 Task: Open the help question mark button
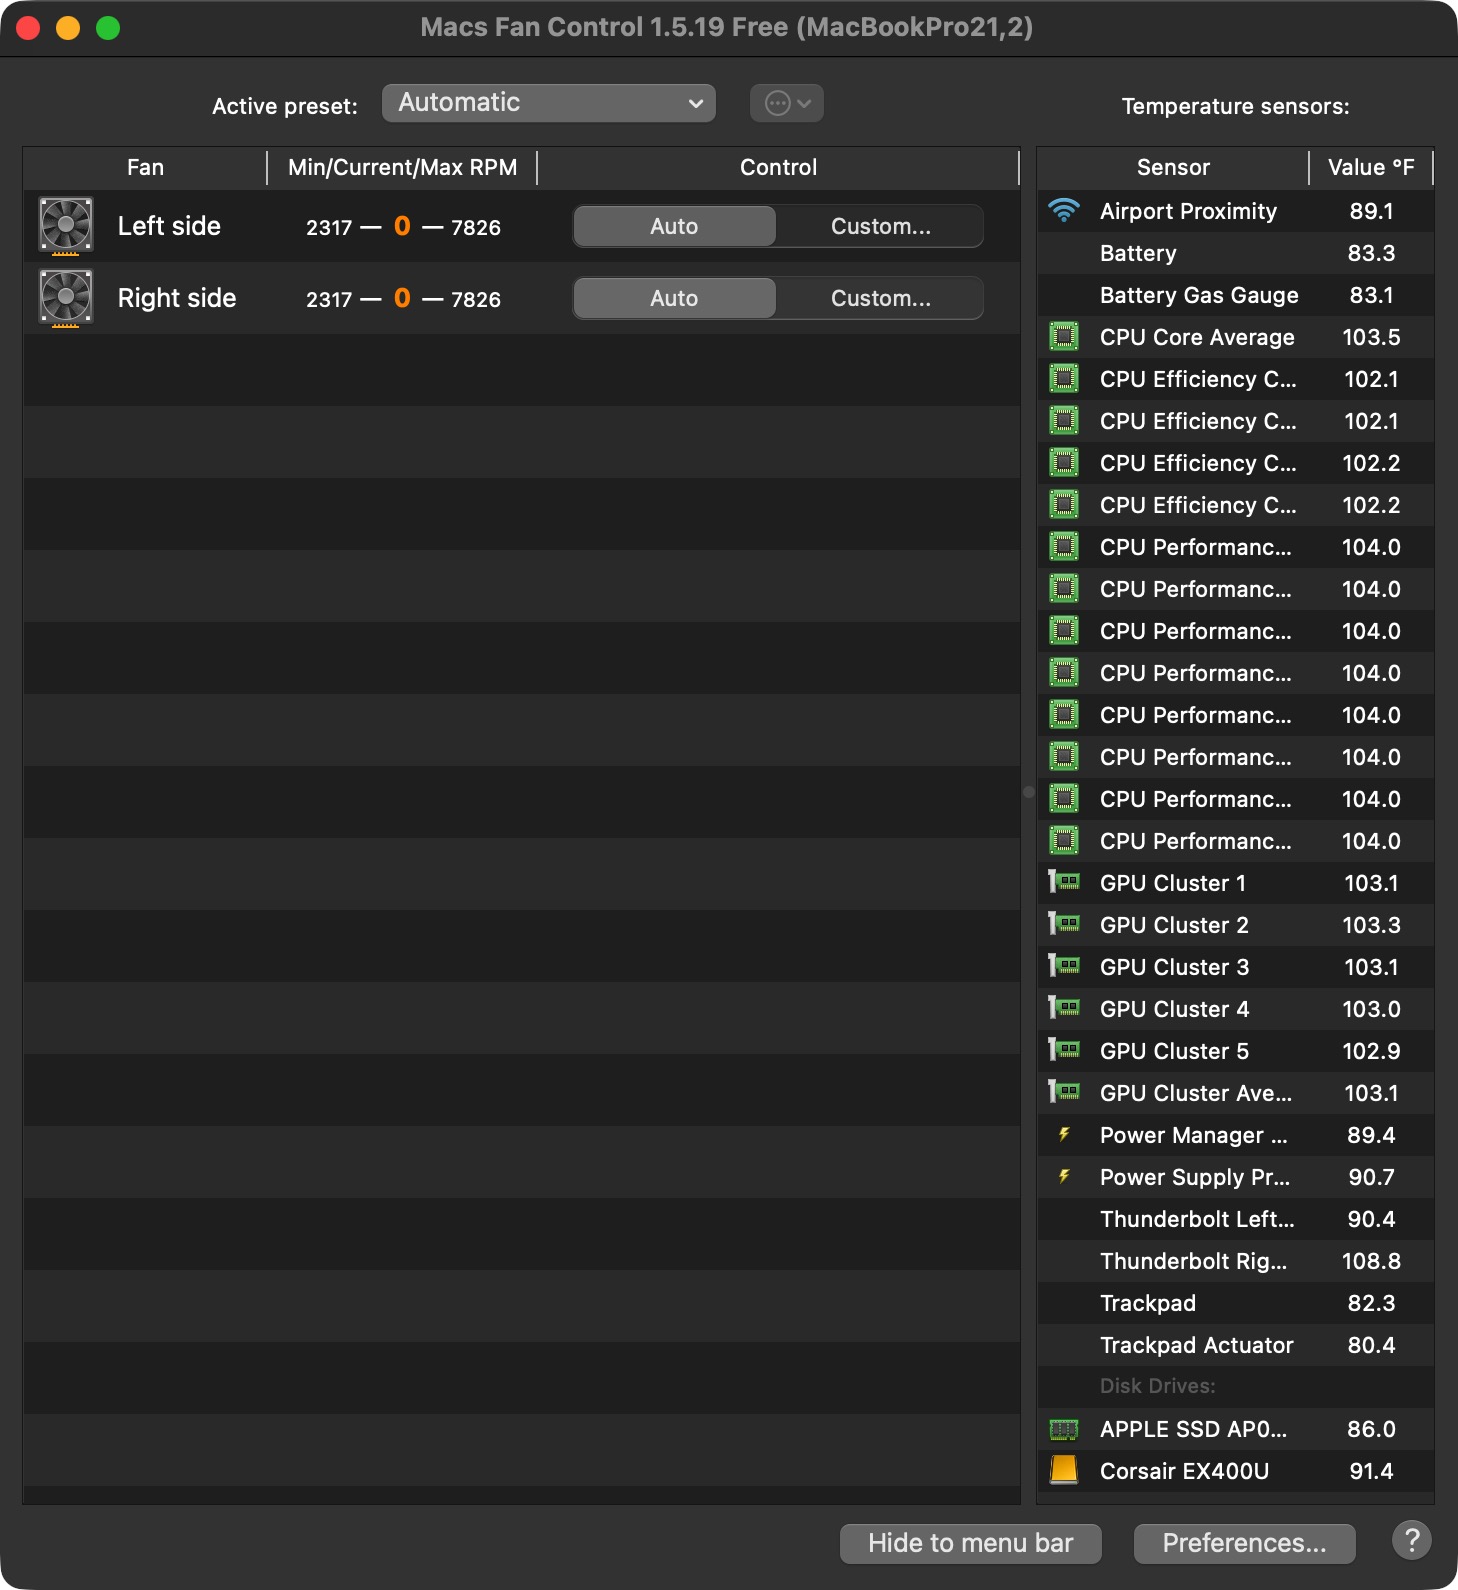1411,1540
